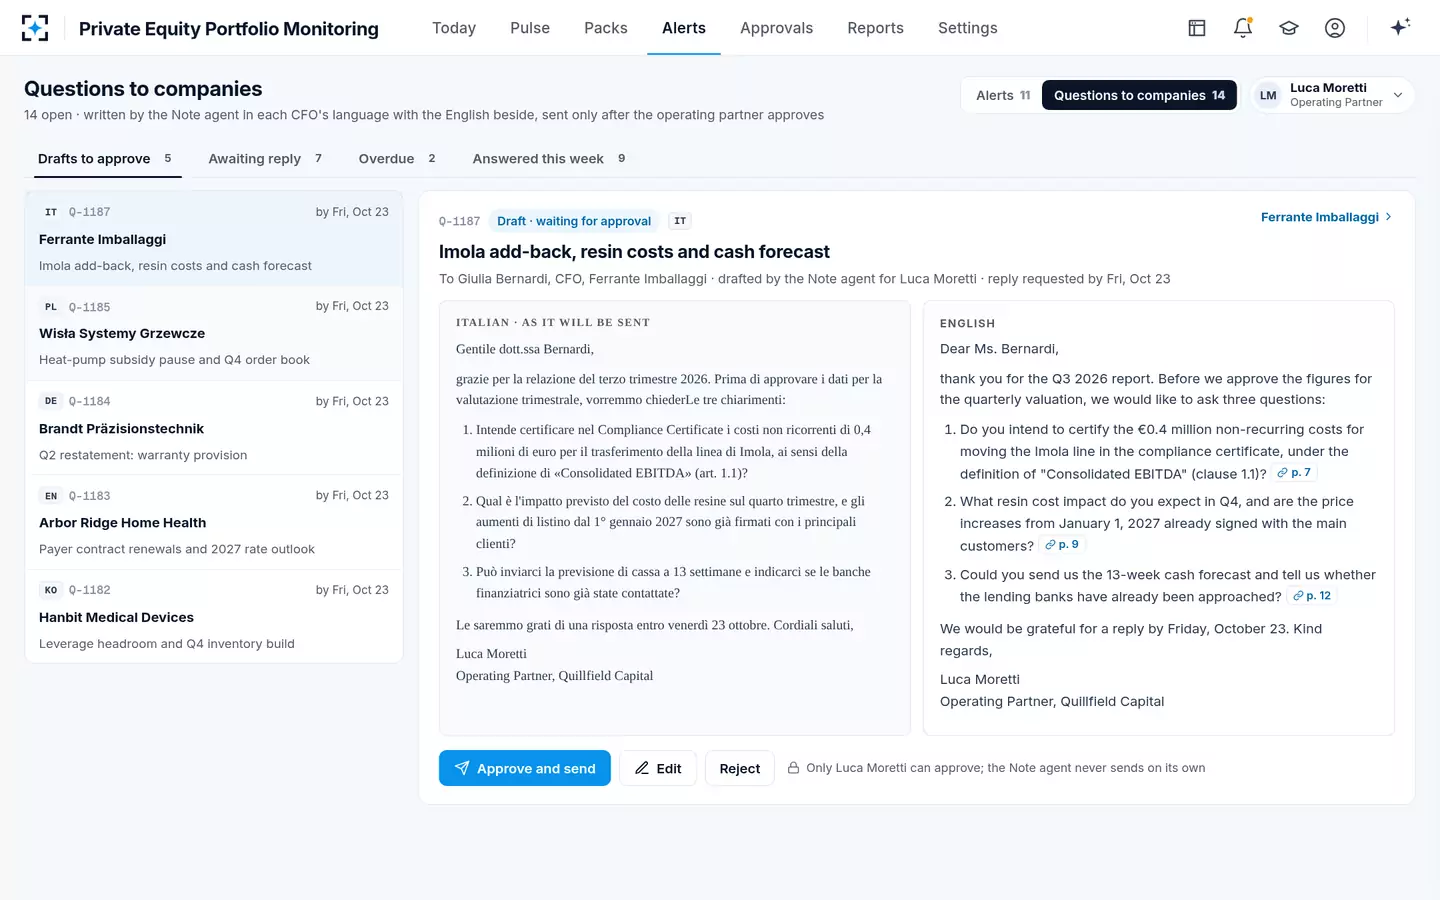Click Approve and send button

coord(525,768)
